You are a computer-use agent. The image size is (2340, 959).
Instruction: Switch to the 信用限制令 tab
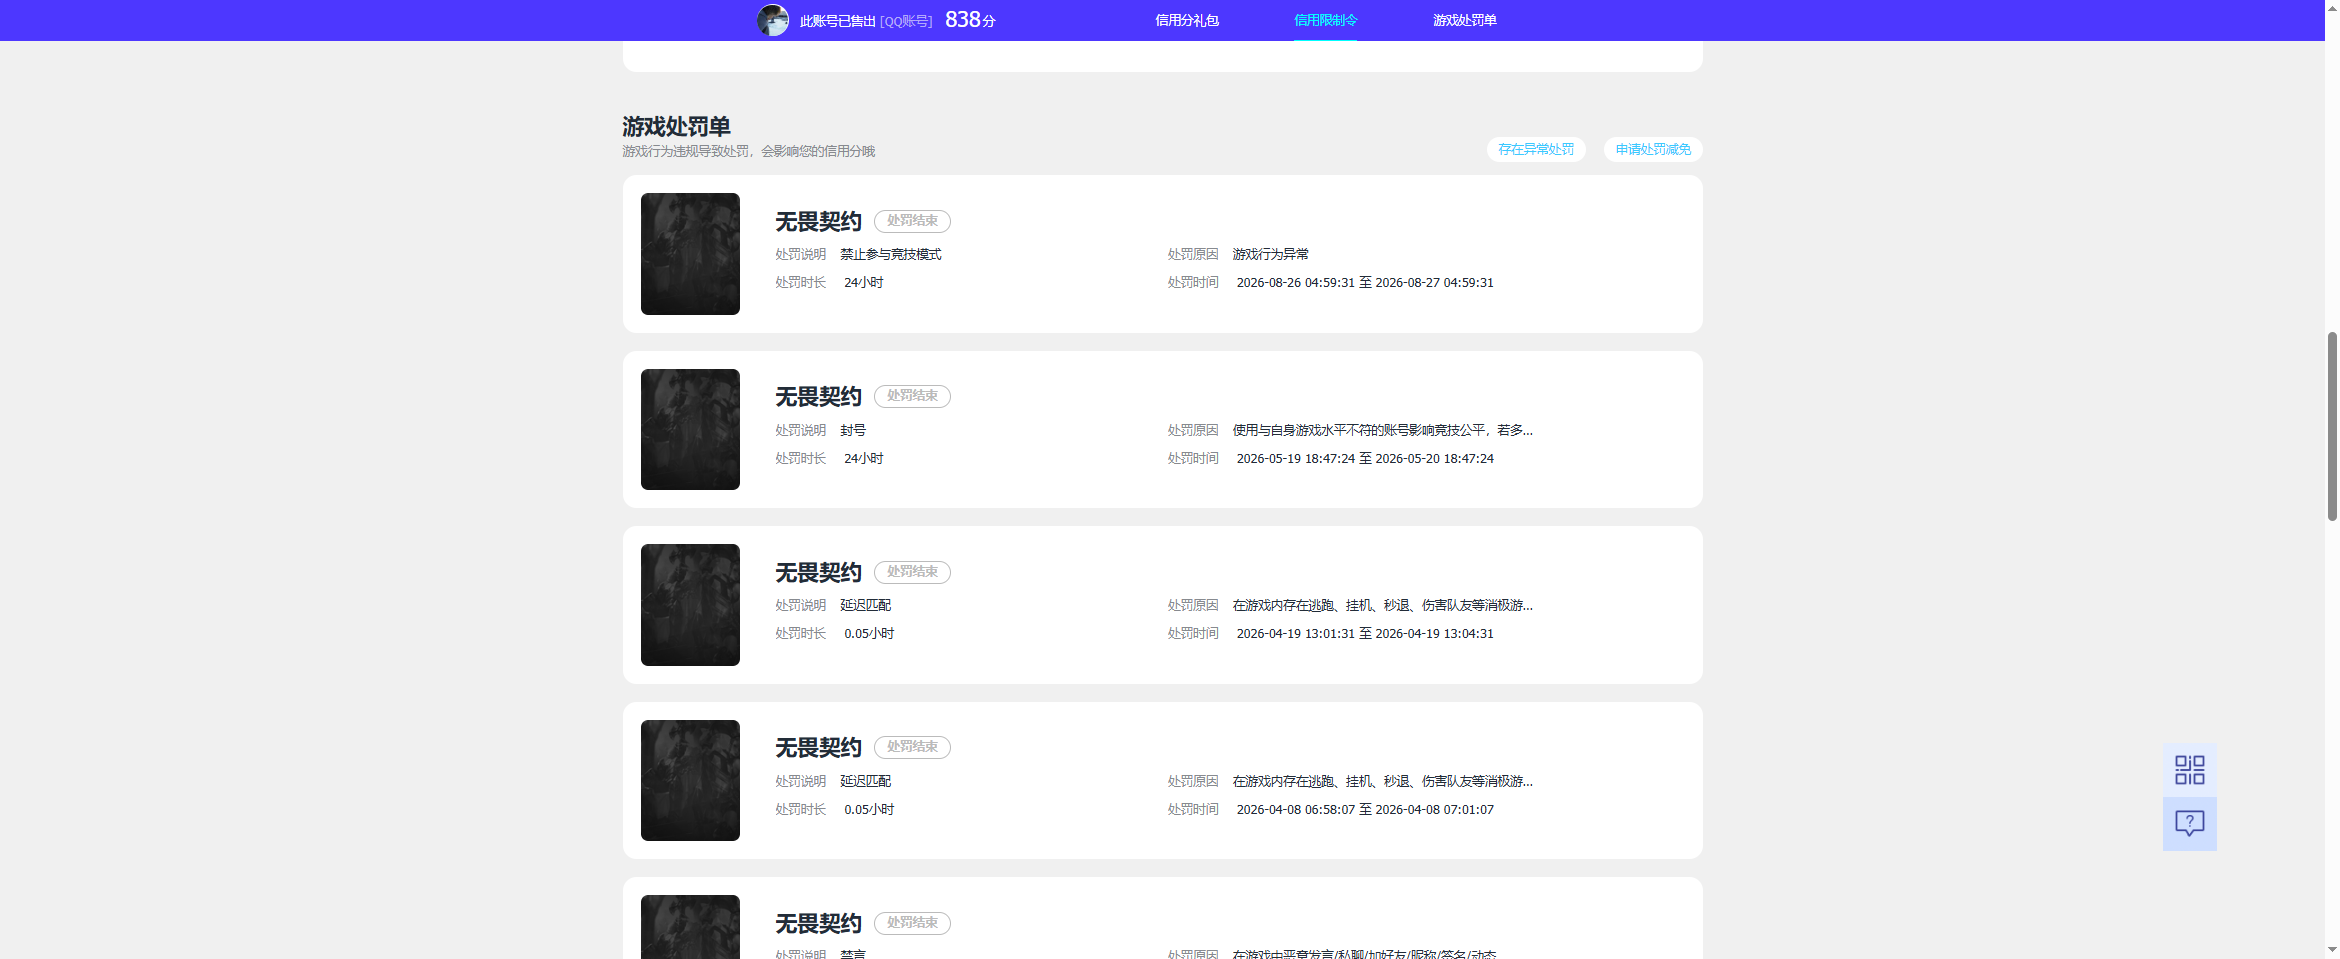pyautogui.click(x=1325, y=20)
